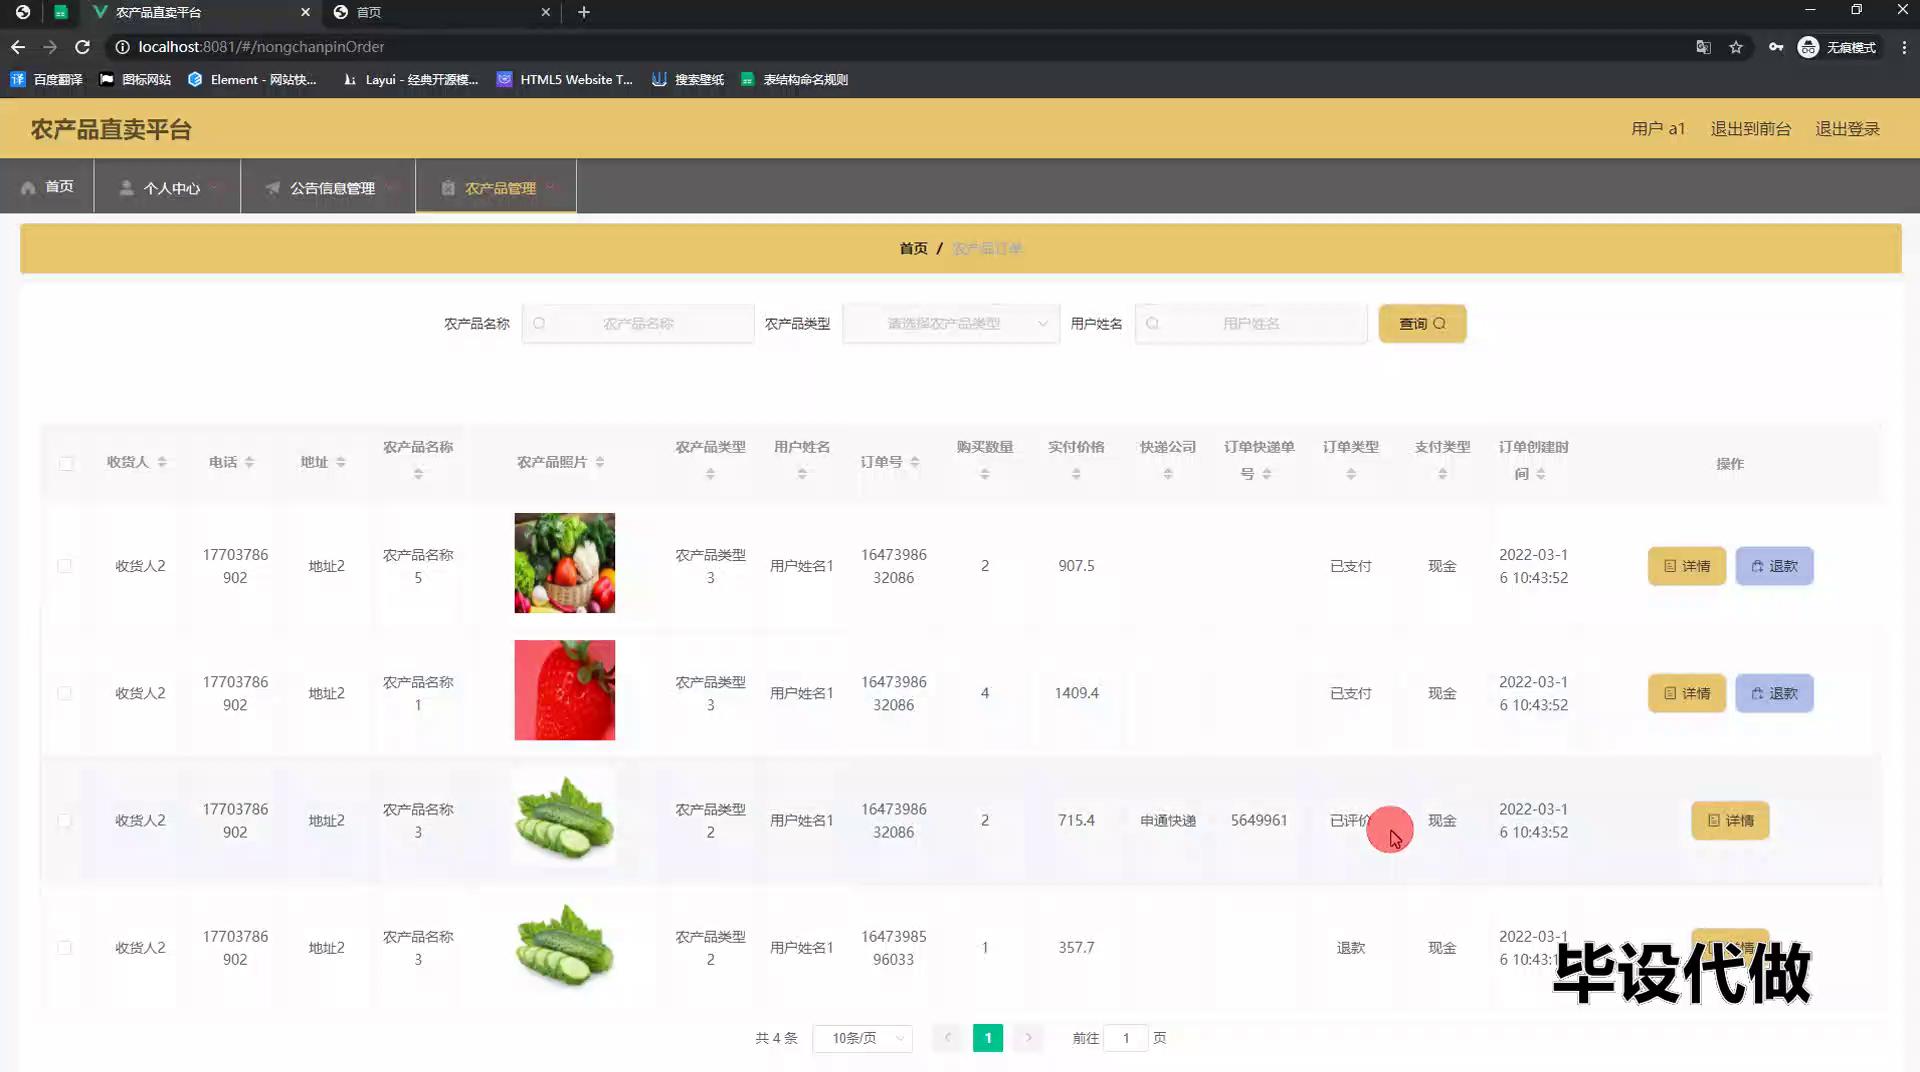Bookmark this page with star icon
Viewport: 1920px width, 1072px height.
coord(1736,47)
